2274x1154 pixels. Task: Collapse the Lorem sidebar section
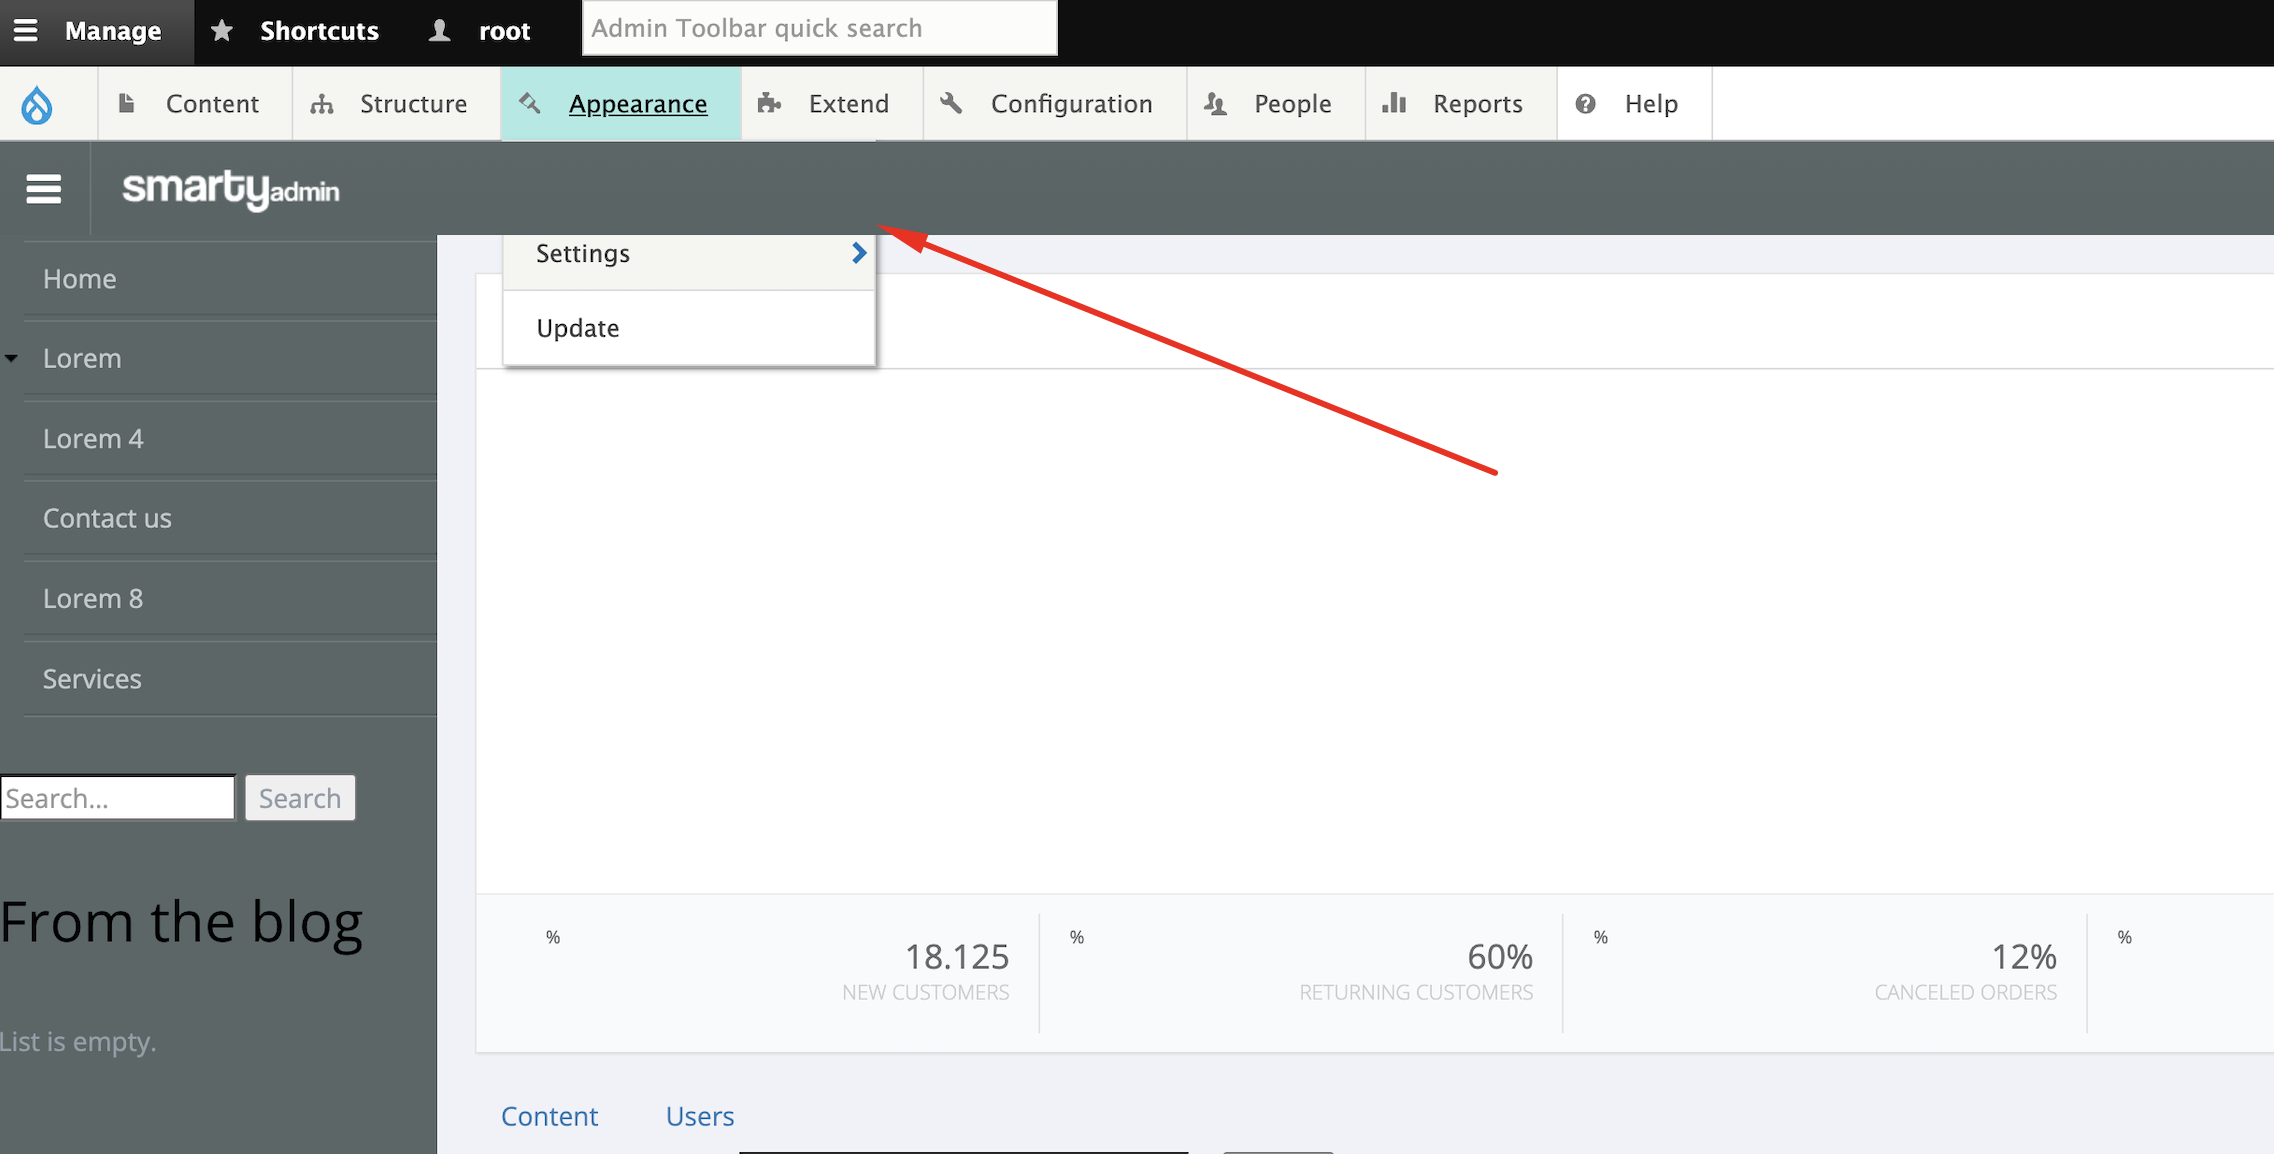click(x=12, y=357)
